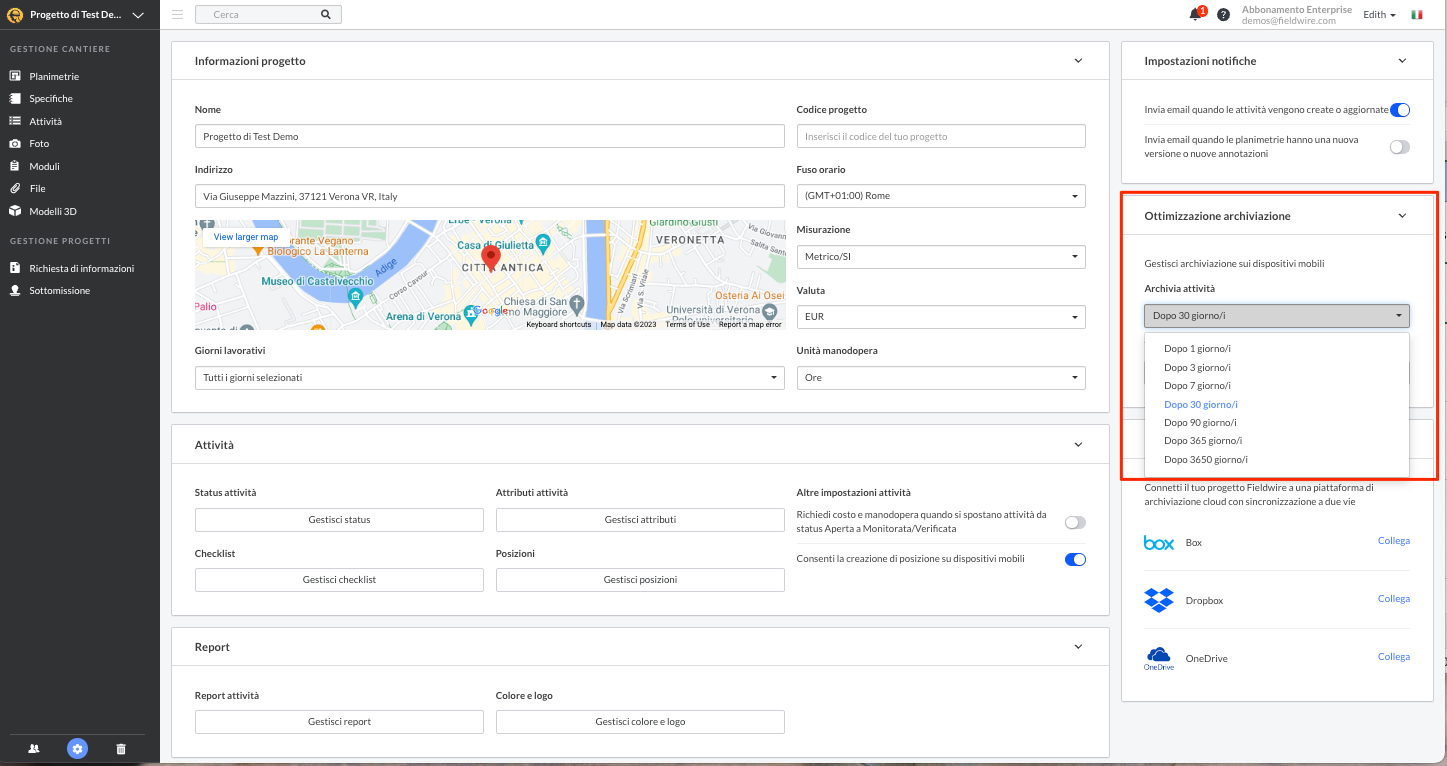Open the File paperclip icon
Viewport: 1447px width, 766px height.
tap(15, 188)
